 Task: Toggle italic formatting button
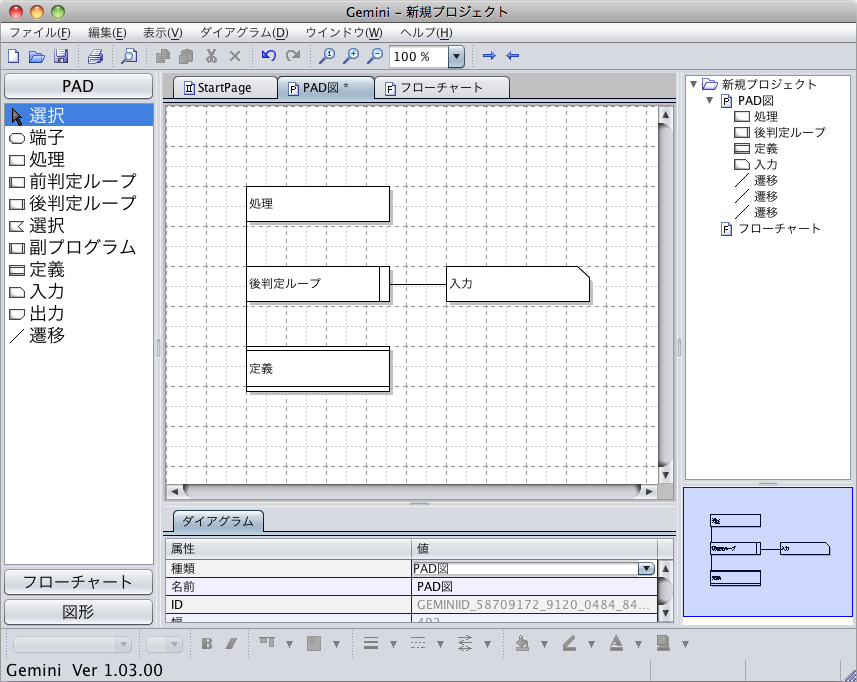tap(231, 644)
